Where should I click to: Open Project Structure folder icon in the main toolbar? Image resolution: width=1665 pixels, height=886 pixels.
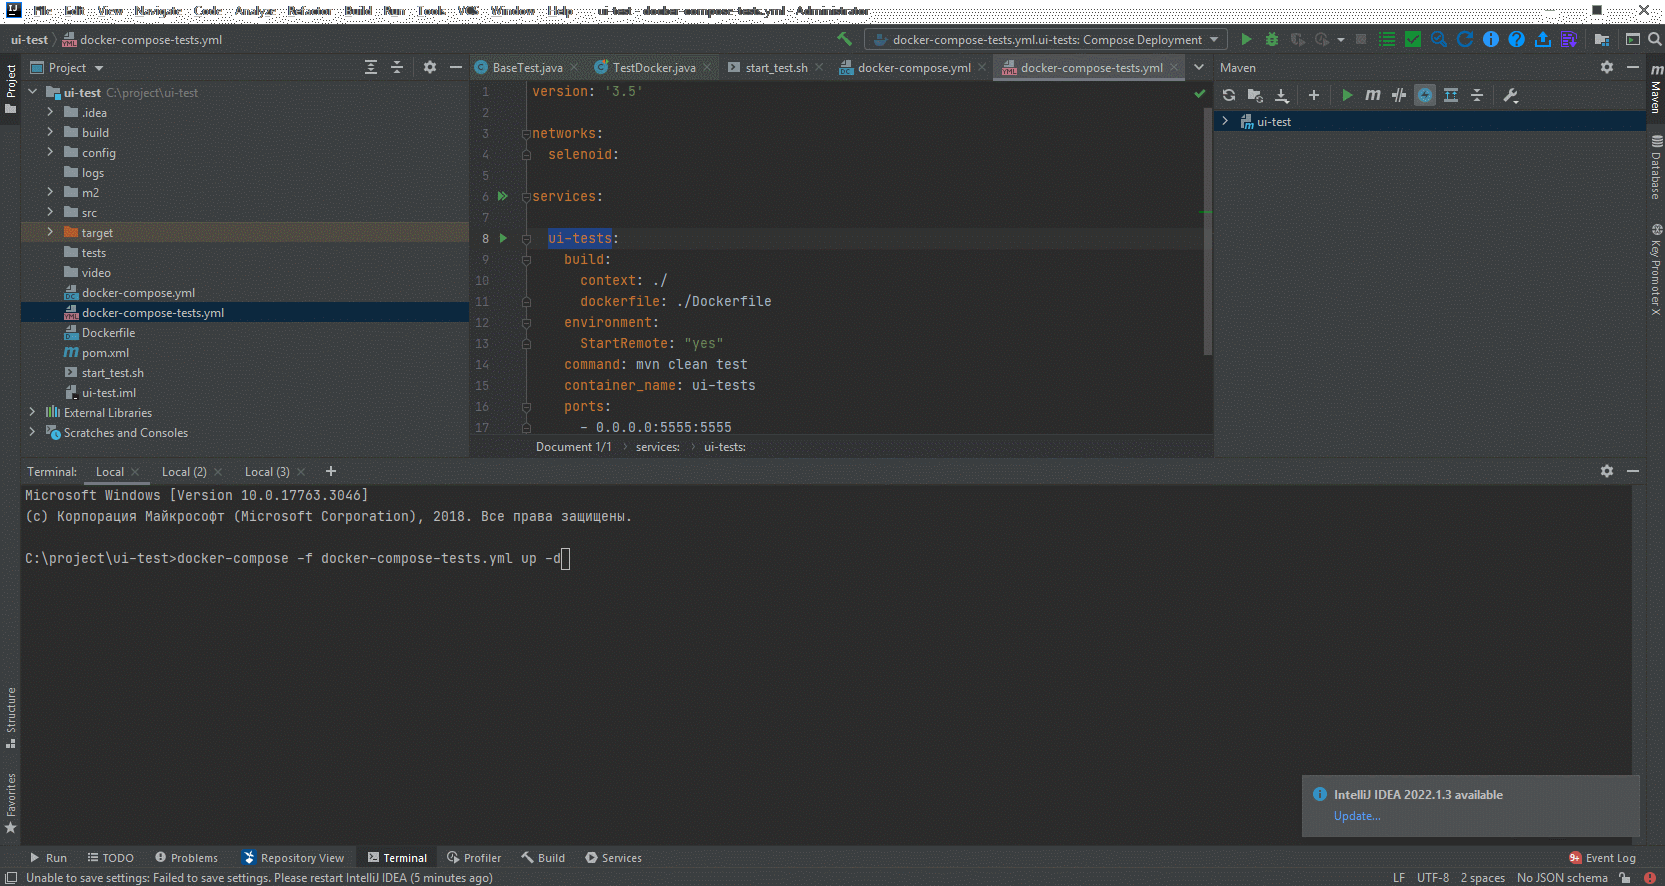pyautogui.click(x=1602, y=39)
